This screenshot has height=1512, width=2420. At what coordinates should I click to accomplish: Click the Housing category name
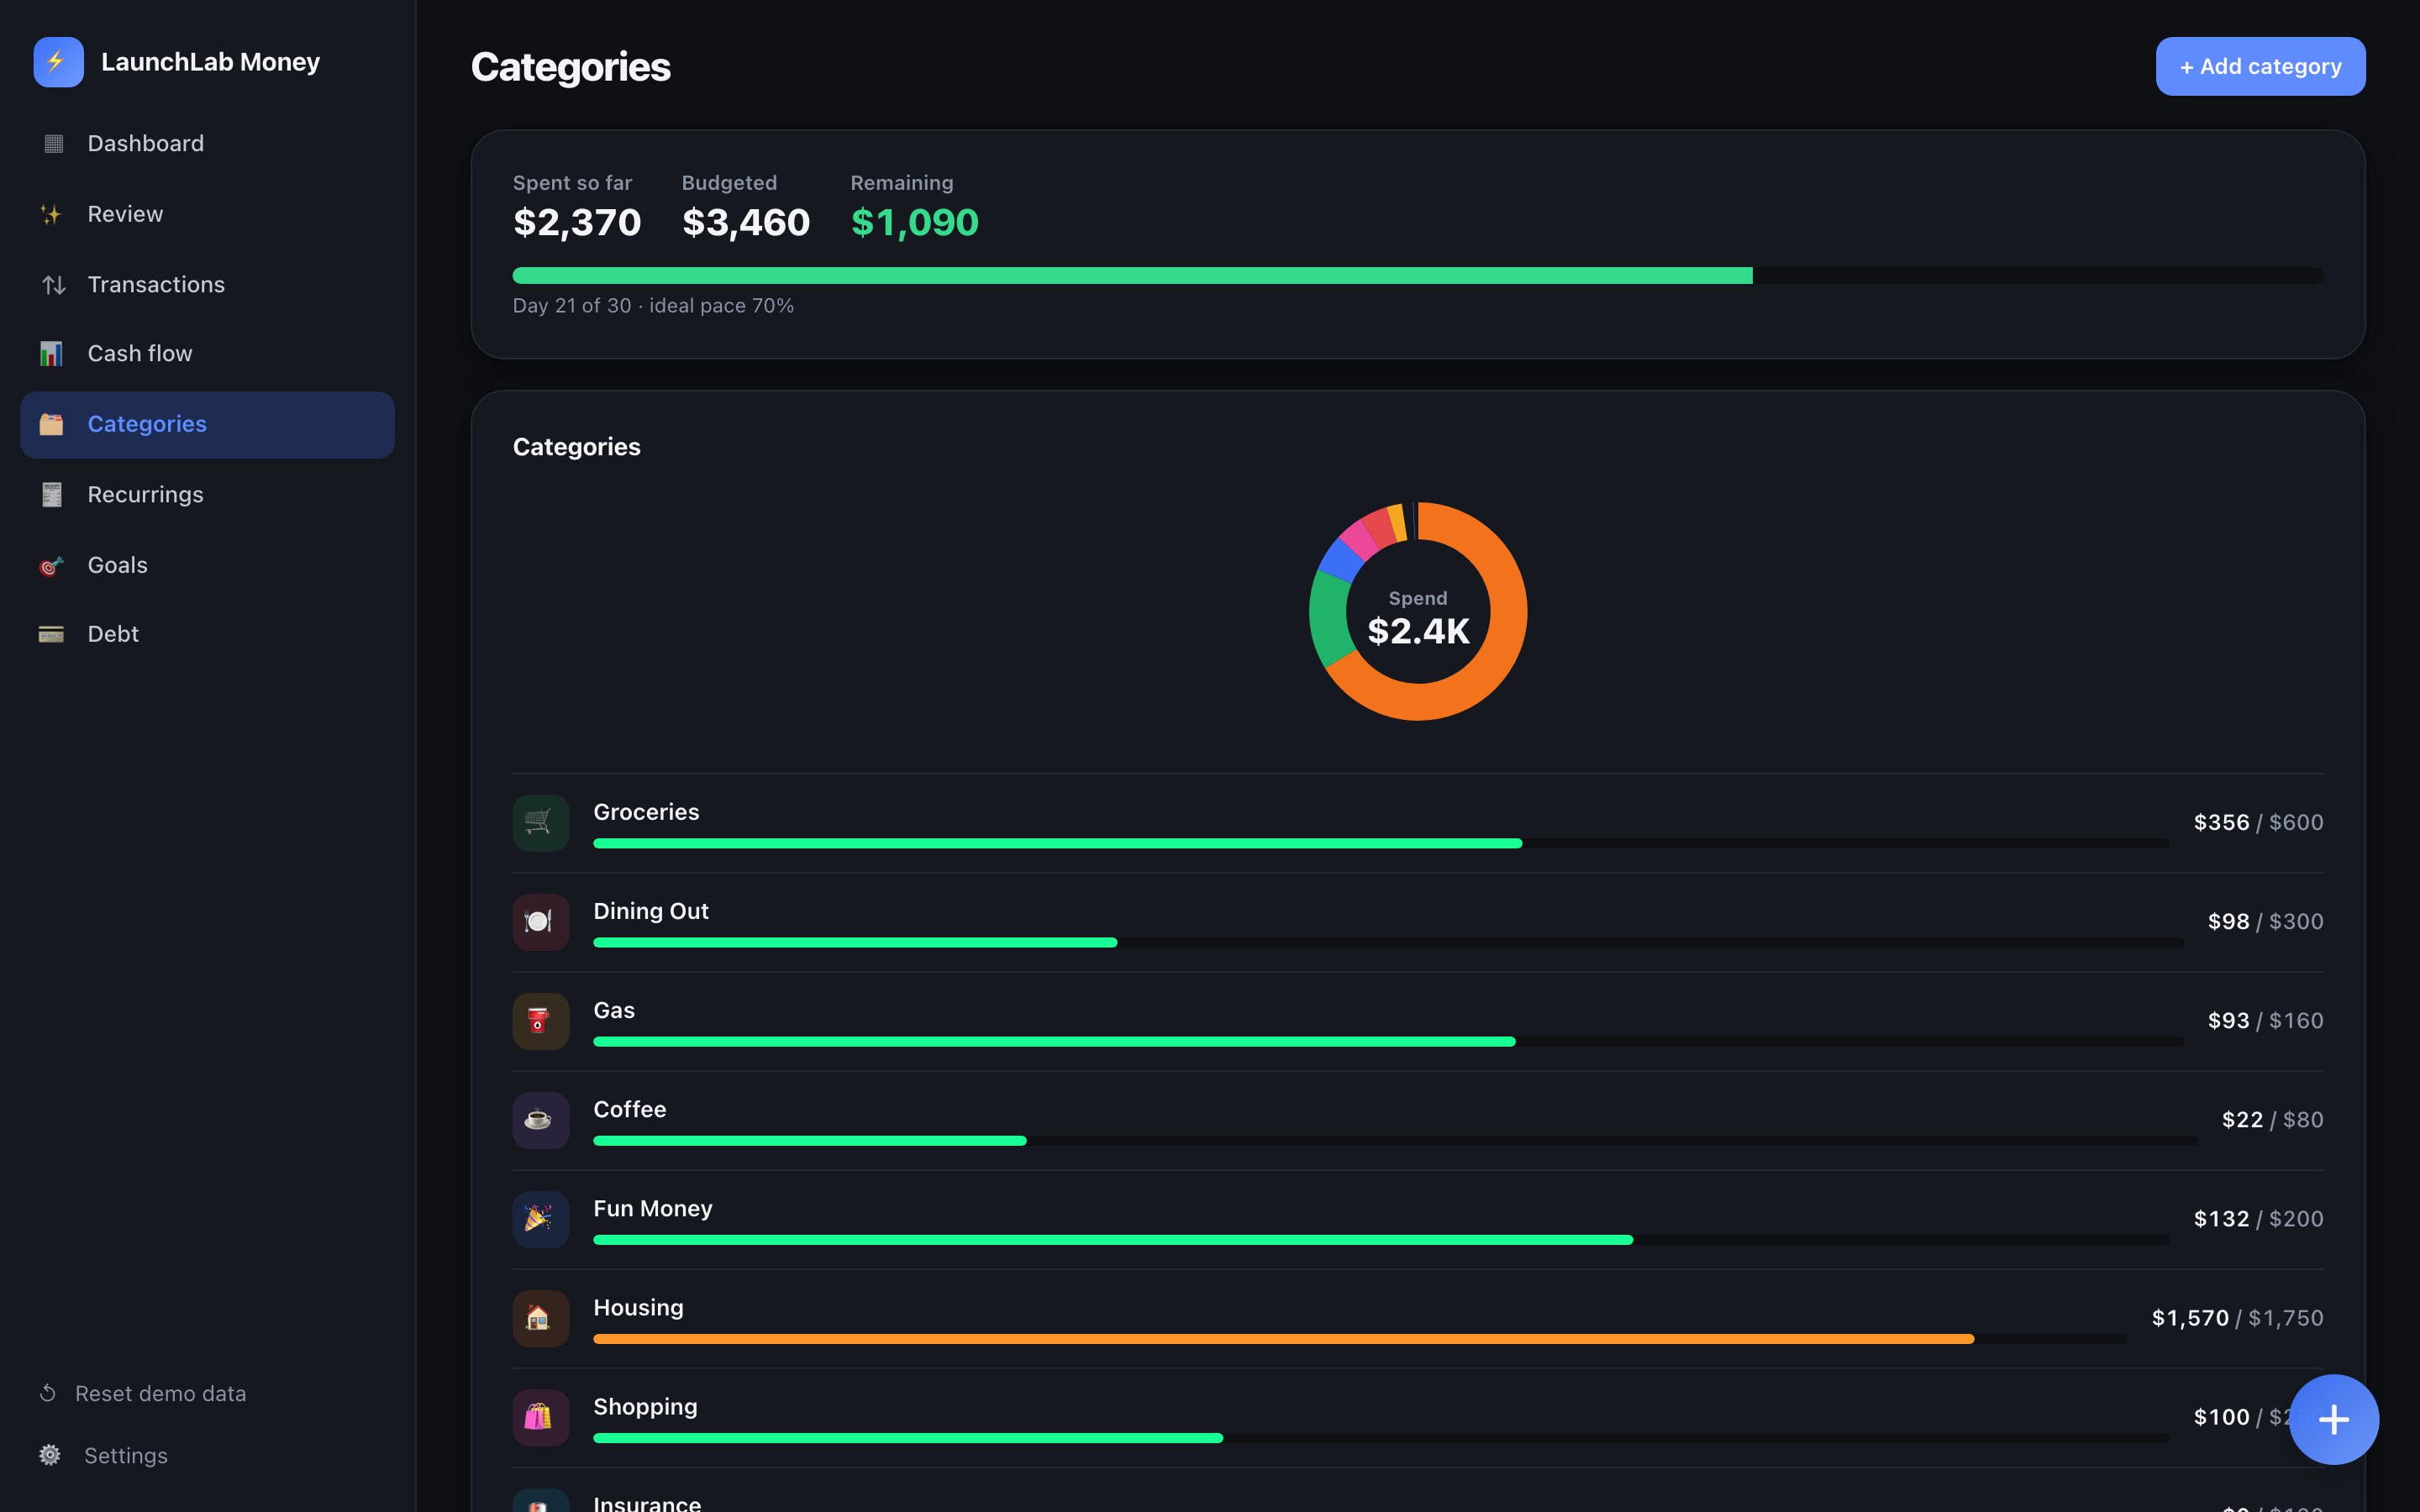(639, 1307)
